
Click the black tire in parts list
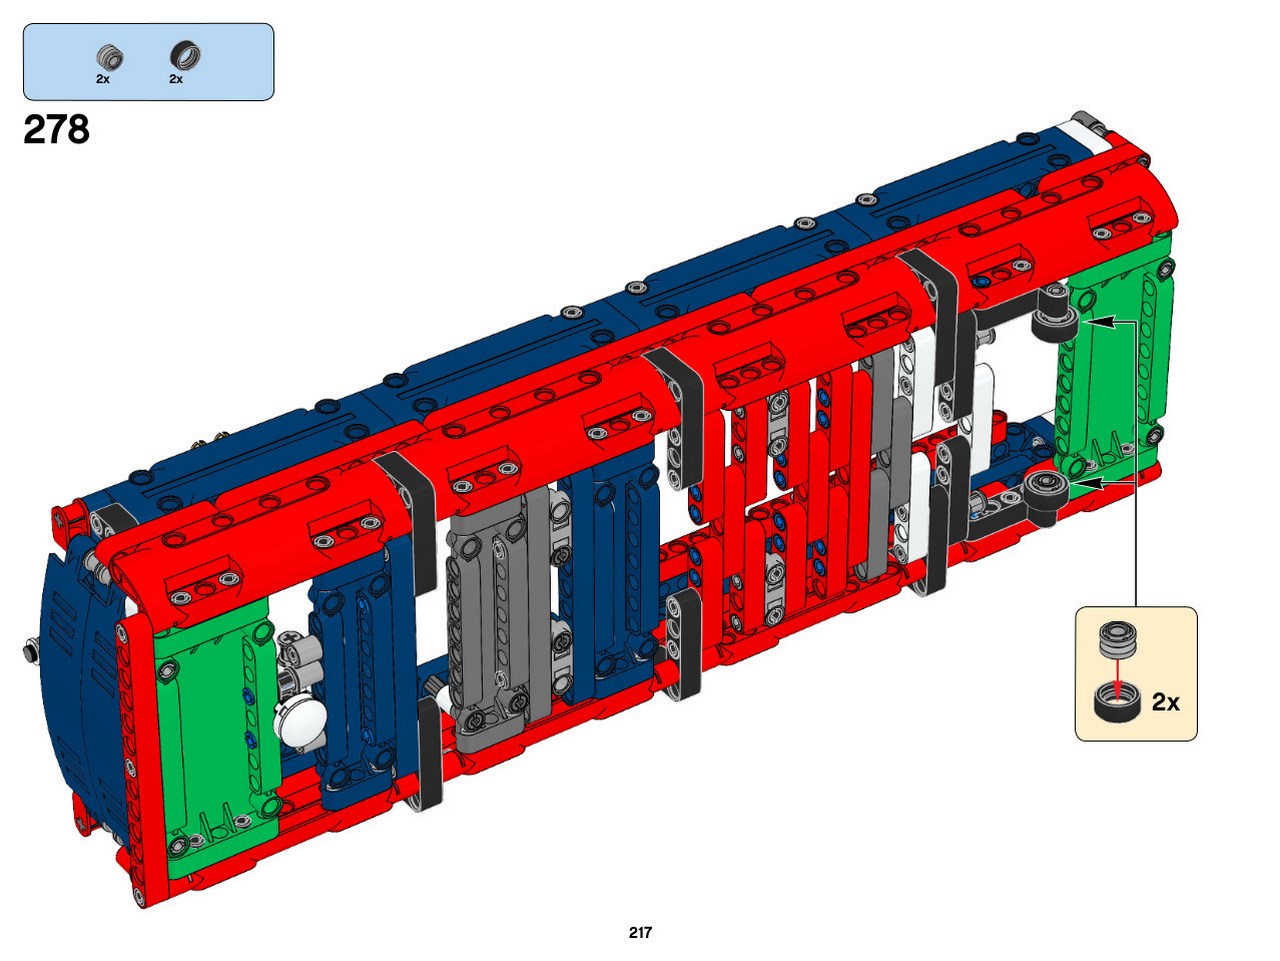click(x=184, y=57)
